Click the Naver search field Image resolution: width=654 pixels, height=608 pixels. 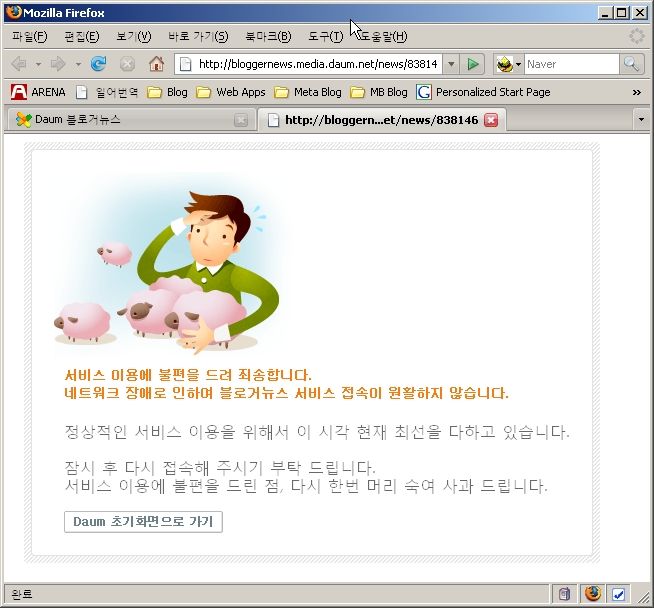click(x=571, y=64)
